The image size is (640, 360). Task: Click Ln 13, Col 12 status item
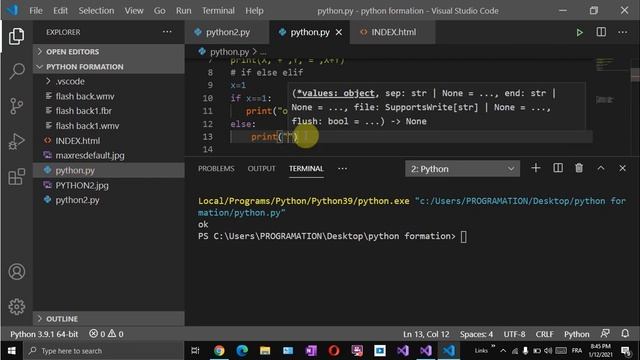[x=426, y=334]
